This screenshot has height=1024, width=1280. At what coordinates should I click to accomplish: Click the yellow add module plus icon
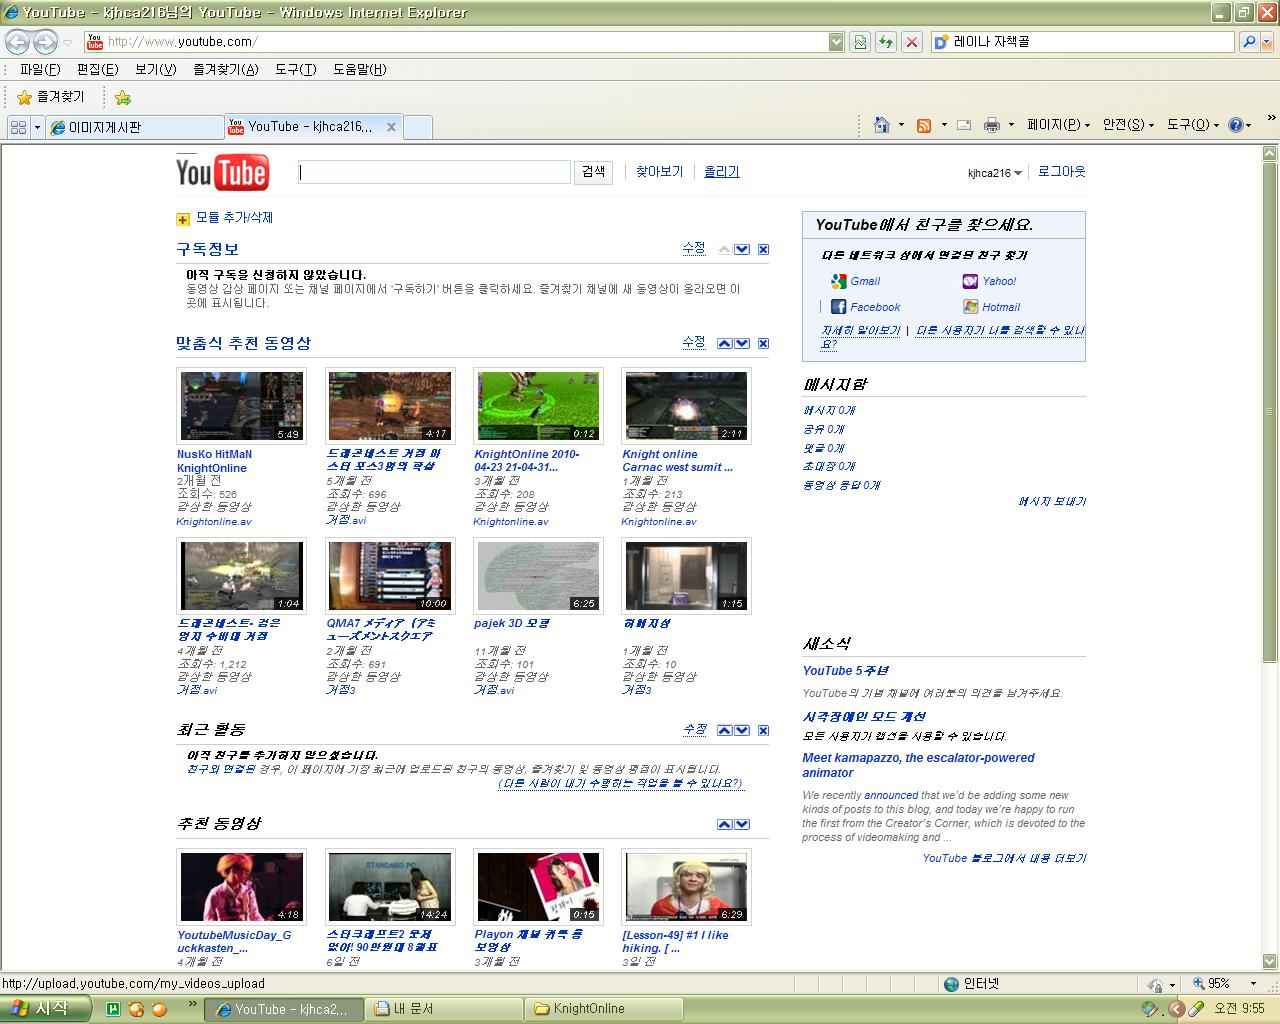(183, 219)
